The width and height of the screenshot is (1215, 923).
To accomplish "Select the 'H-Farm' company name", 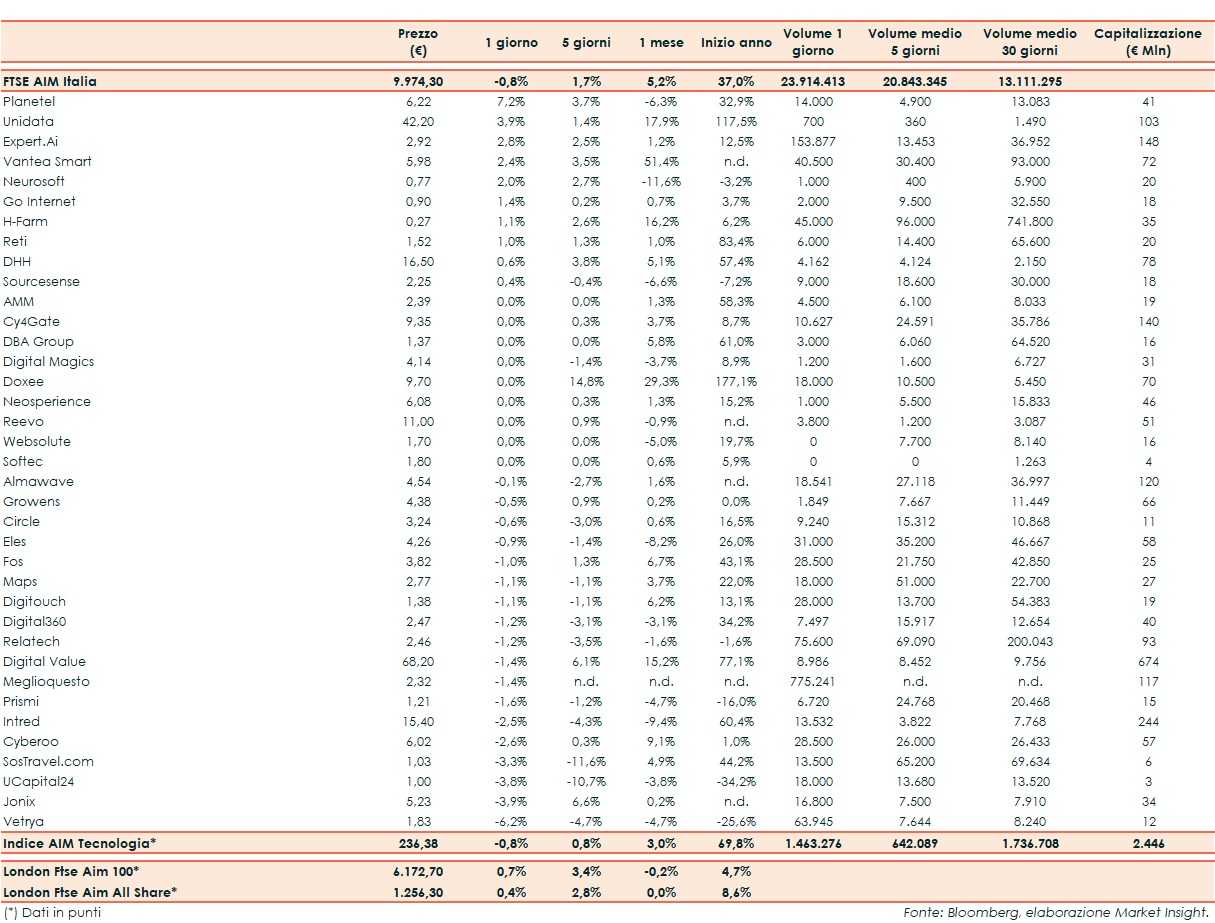I will [x=25, y=221].
